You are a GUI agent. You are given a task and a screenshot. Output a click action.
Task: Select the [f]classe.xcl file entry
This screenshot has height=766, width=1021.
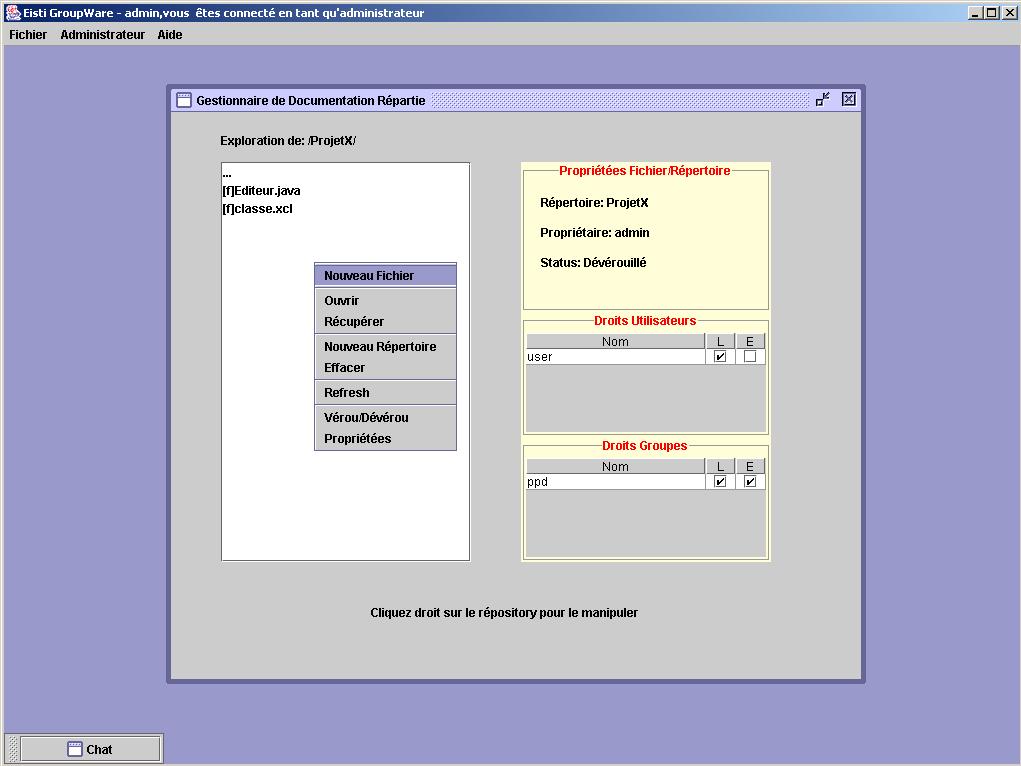click(x=258, y=209)
